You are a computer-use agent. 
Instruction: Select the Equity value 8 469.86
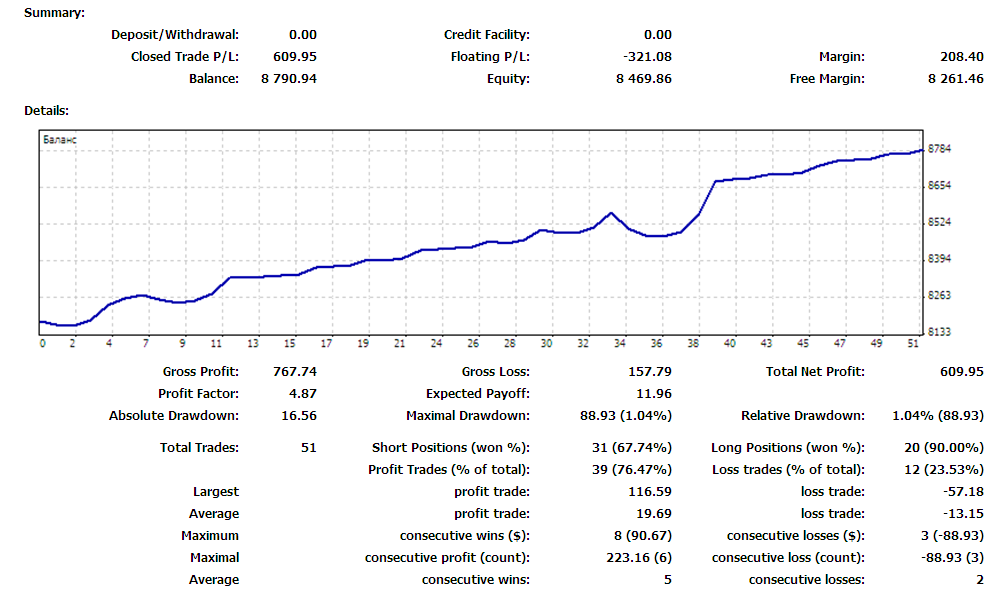(644, 78)
